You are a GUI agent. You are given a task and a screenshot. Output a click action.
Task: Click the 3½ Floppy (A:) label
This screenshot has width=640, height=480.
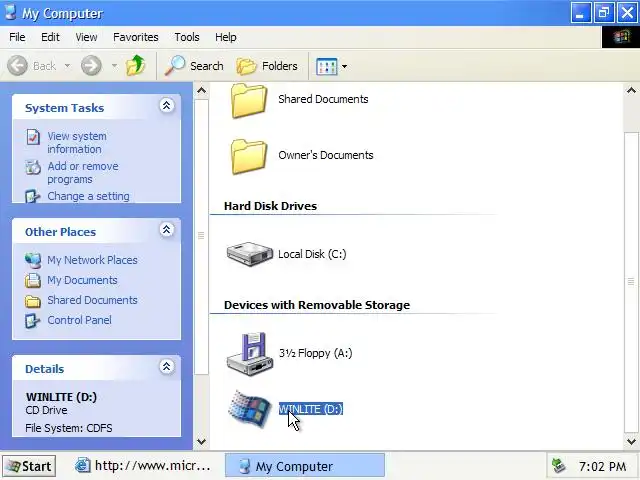pos(315,353)
